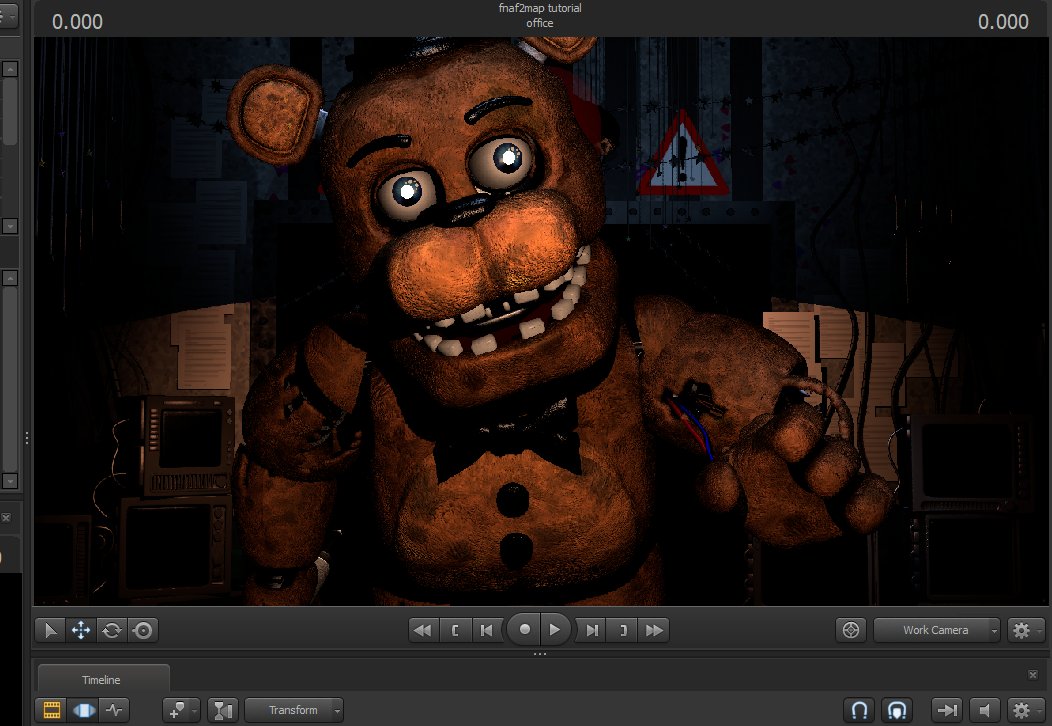Open viewport settings gear menu
The image size is (1052, 726).
tap(1024, 630)
